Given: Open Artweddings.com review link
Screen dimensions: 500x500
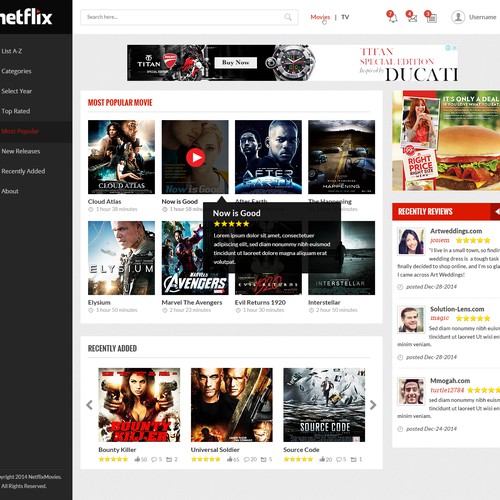Looking at the screenshot, I should 456,231.
